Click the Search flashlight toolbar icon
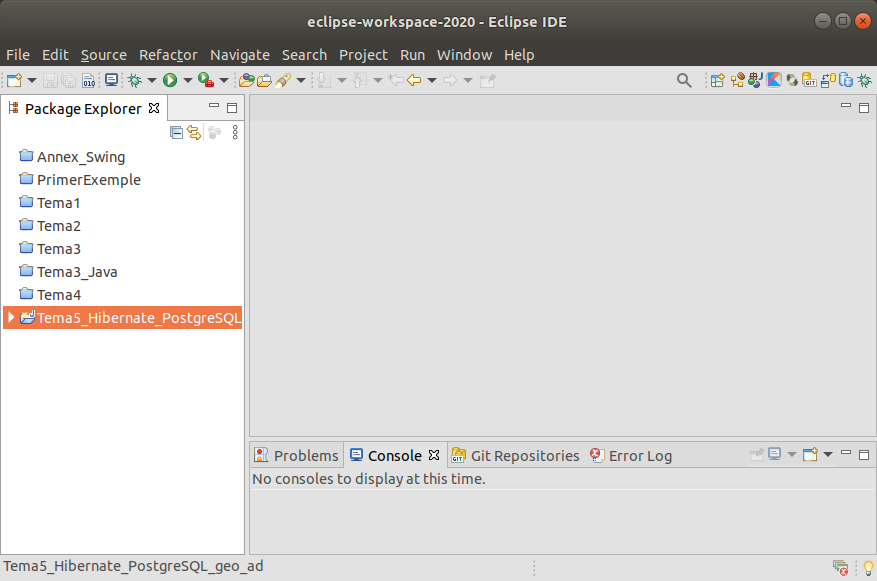 point(284,81)
